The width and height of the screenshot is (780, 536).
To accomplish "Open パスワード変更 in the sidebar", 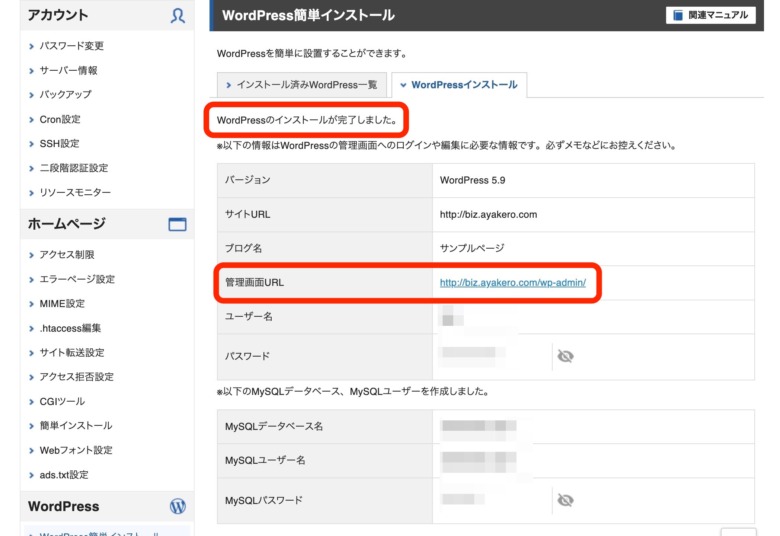I will coord(72,46).
